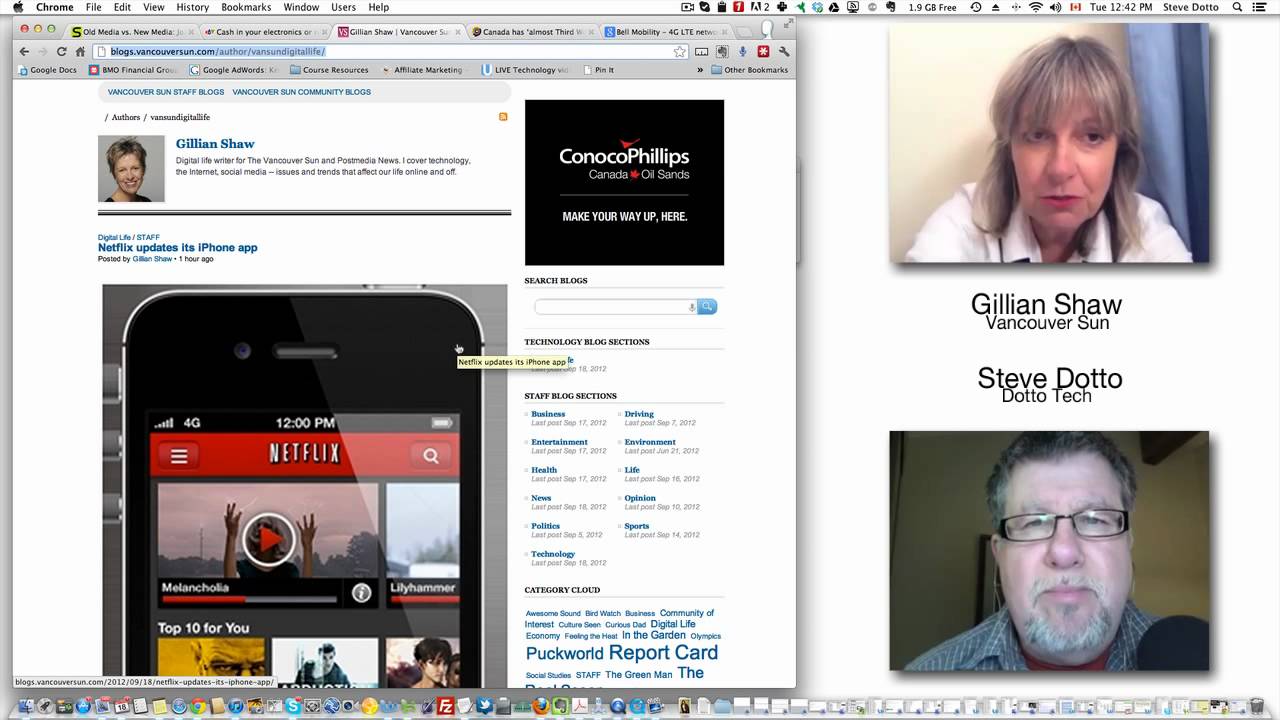Screen dimensions: 1280x720
Task: Click the Evernote elephant extension icon
Action: click(722, 51)
